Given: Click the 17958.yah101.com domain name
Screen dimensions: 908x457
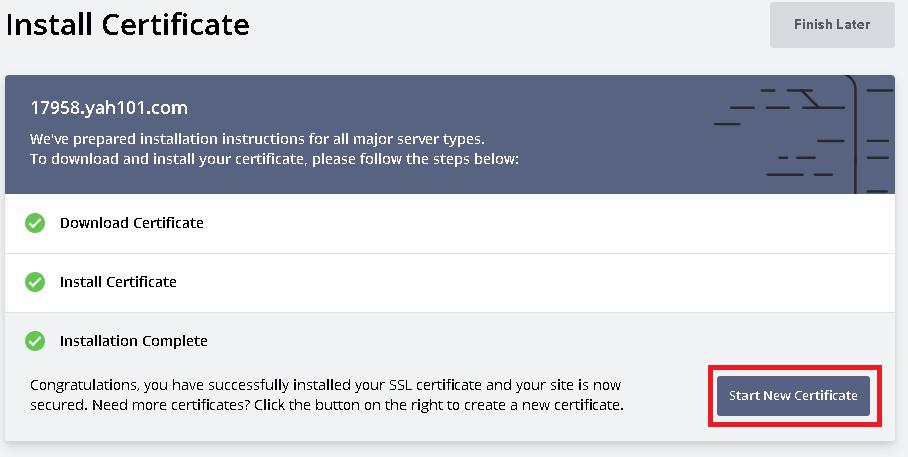Looking at the screenshot, I should (x=109, y=108).
